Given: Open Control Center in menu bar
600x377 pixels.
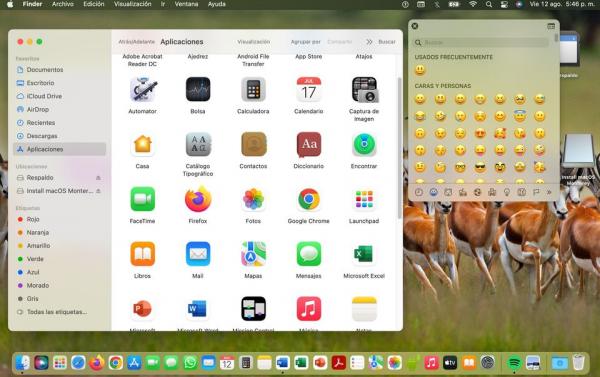Looking at the screenshot, I should (504, 4).
